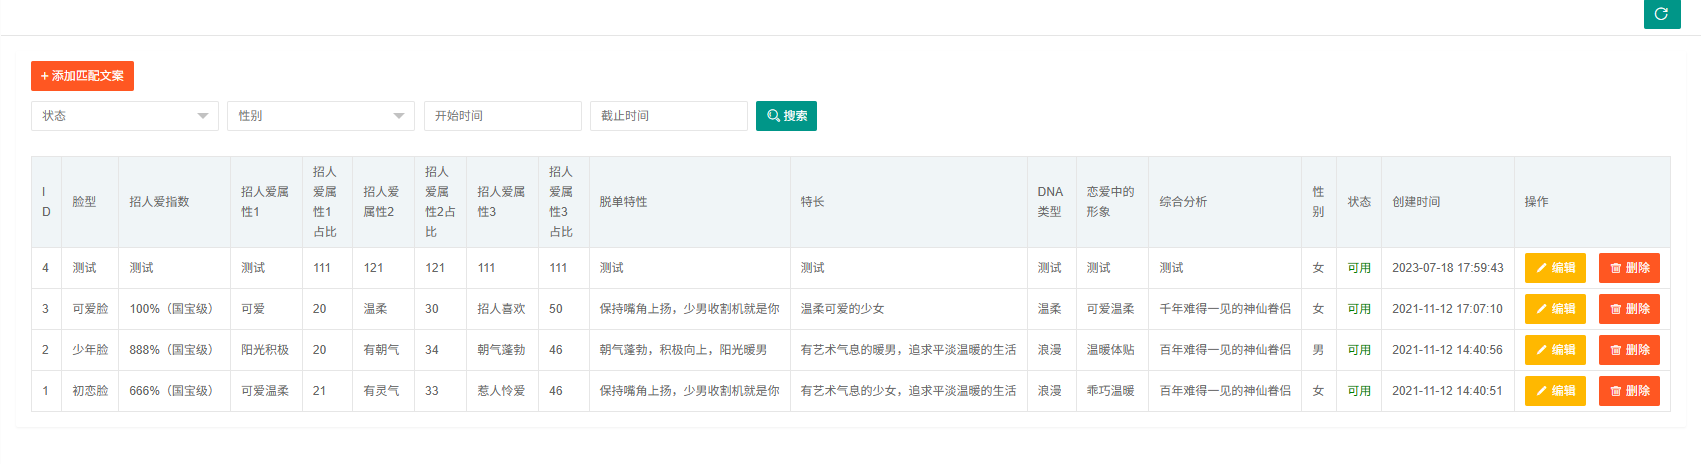1701x464 pixels.
Task: Focus the 截止时间 end time field
Action: pos(668,116)
